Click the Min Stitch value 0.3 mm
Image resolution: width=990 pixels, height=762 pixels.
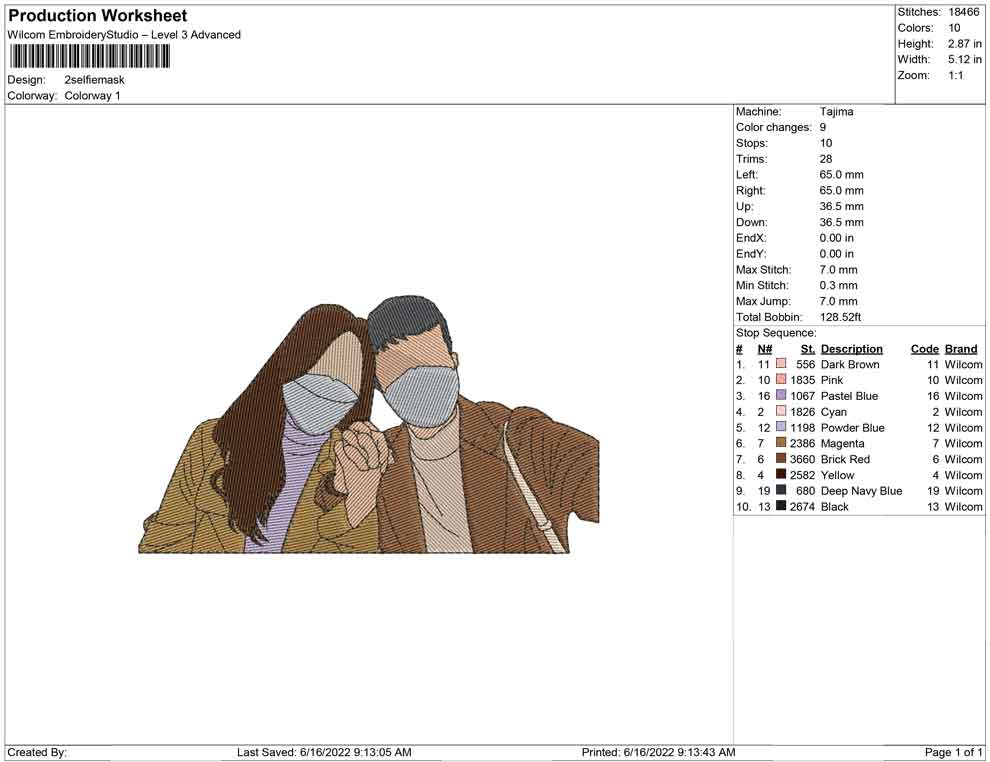(838, 285)
